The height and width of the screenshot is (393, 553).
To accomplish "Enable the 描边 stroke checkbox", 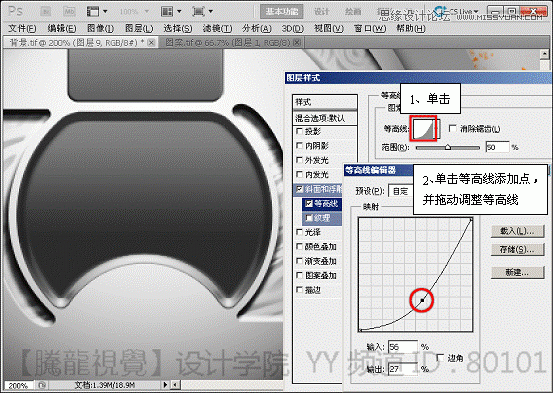I will [x=299, y=290].
